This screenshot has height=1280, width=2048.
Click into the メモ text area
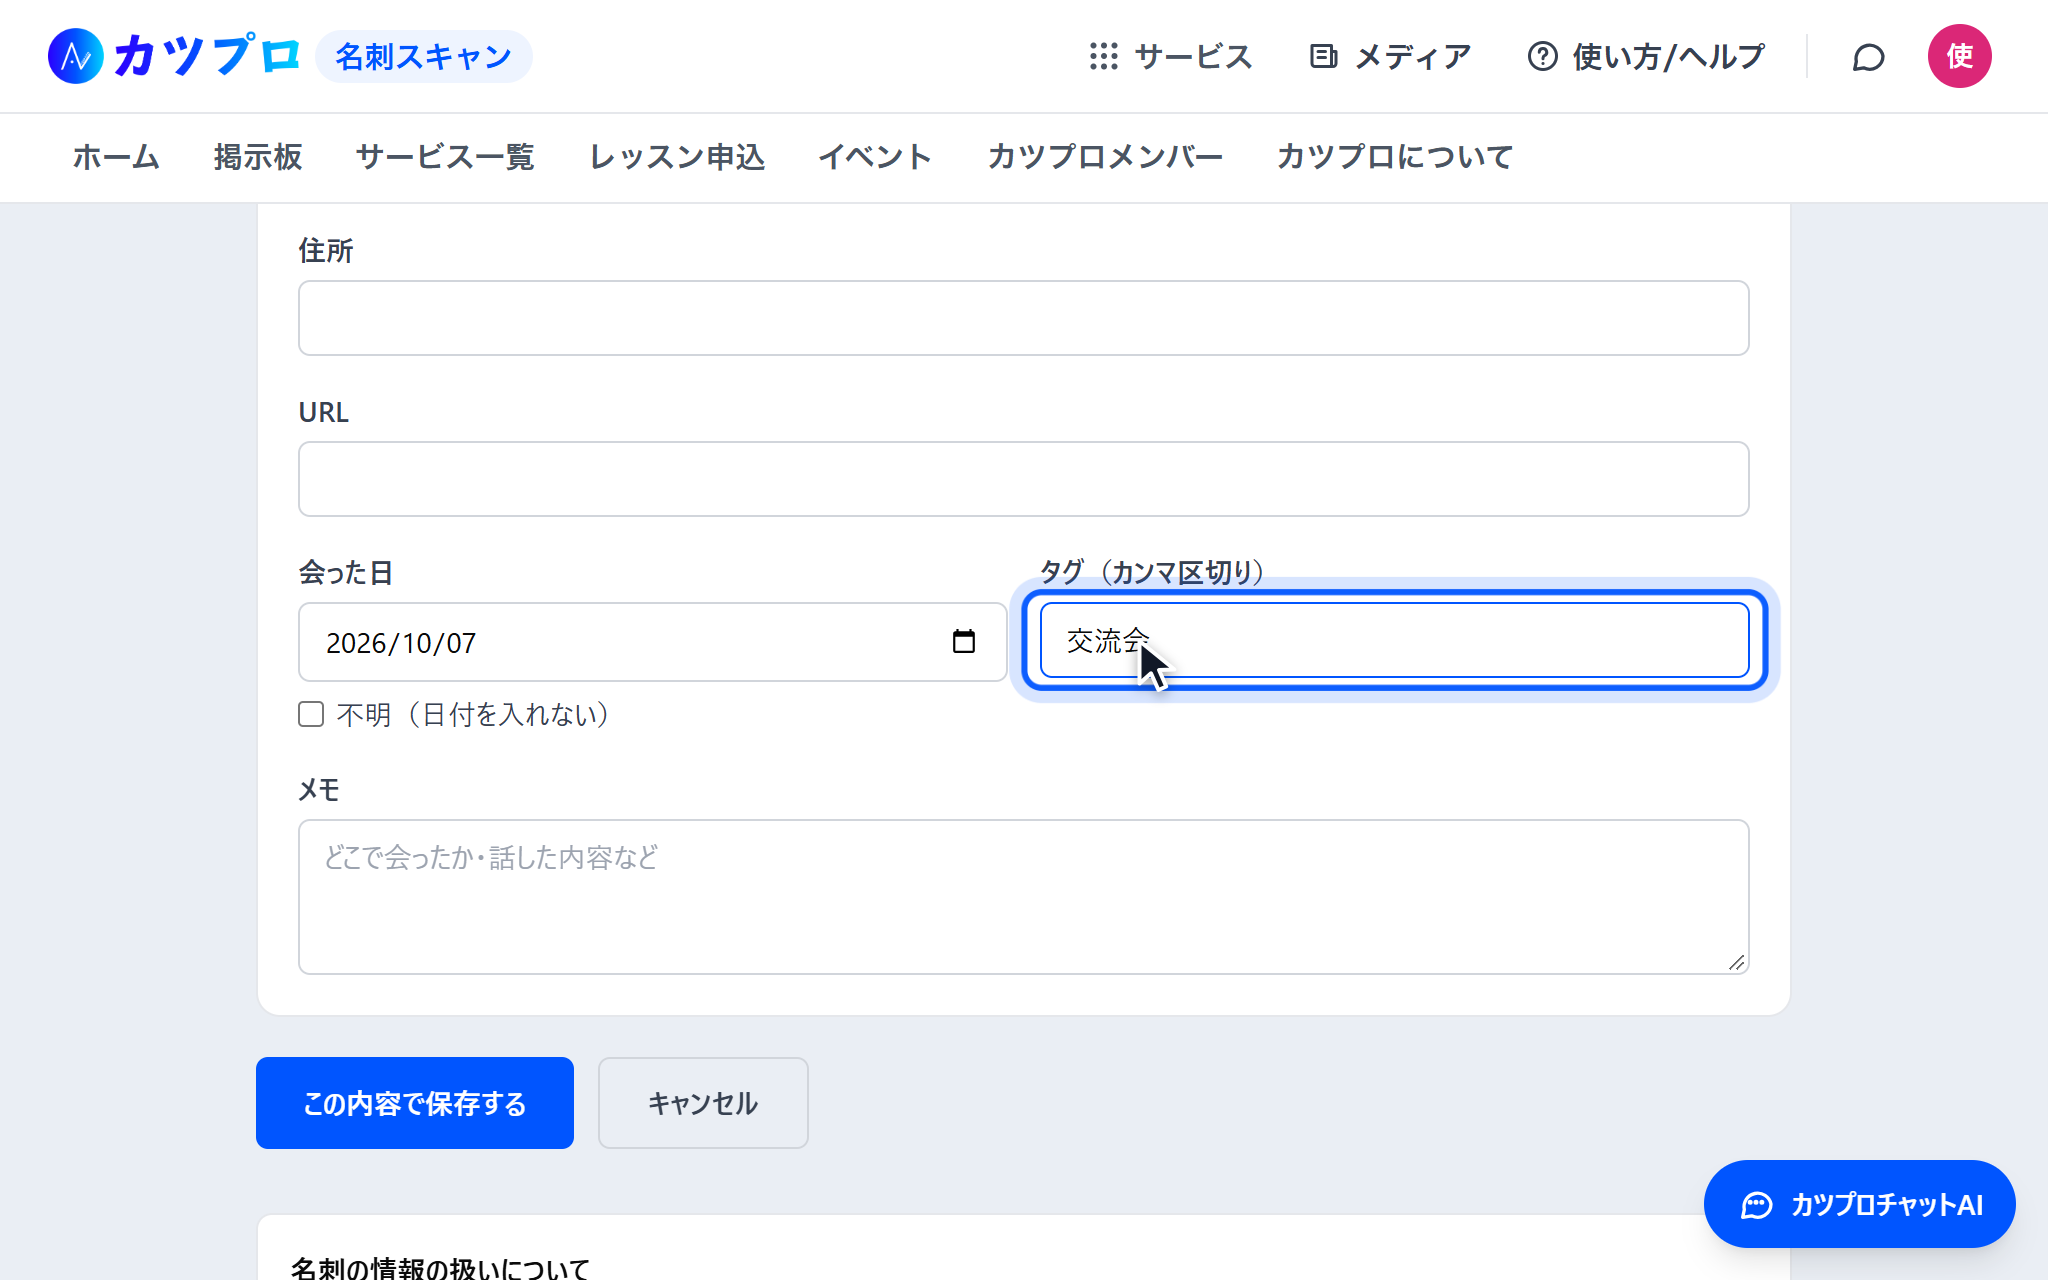pyautogui.click(x=1024, y=897)
